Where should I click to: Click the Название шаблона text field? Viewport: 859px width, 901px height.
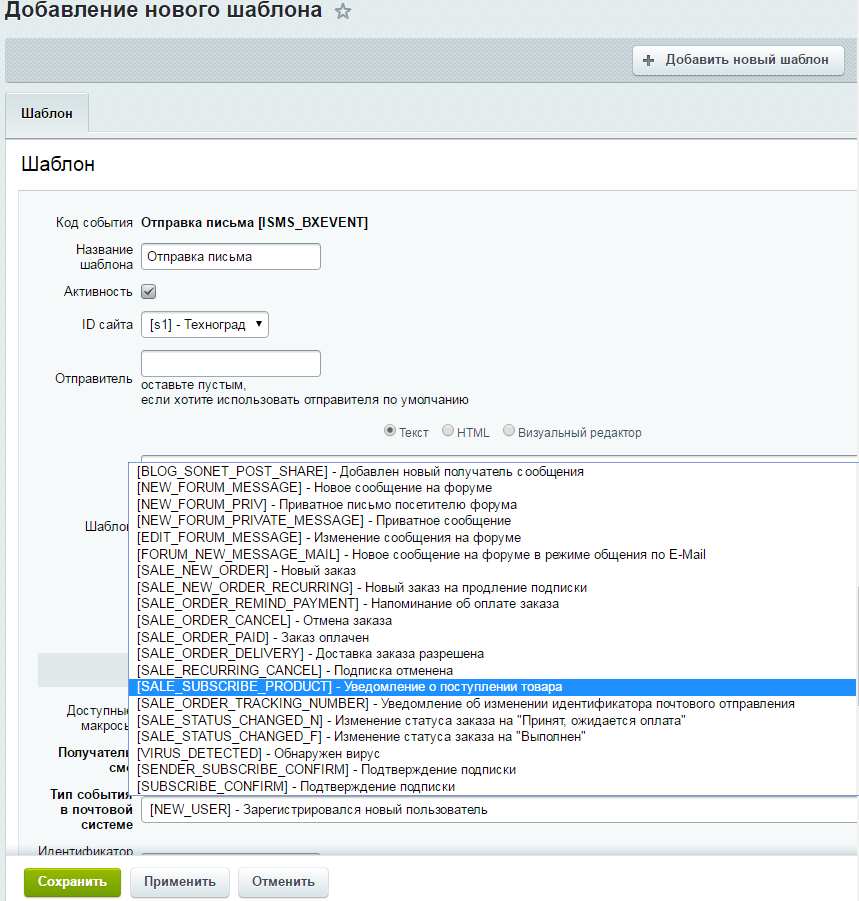(x=232, y=256)
